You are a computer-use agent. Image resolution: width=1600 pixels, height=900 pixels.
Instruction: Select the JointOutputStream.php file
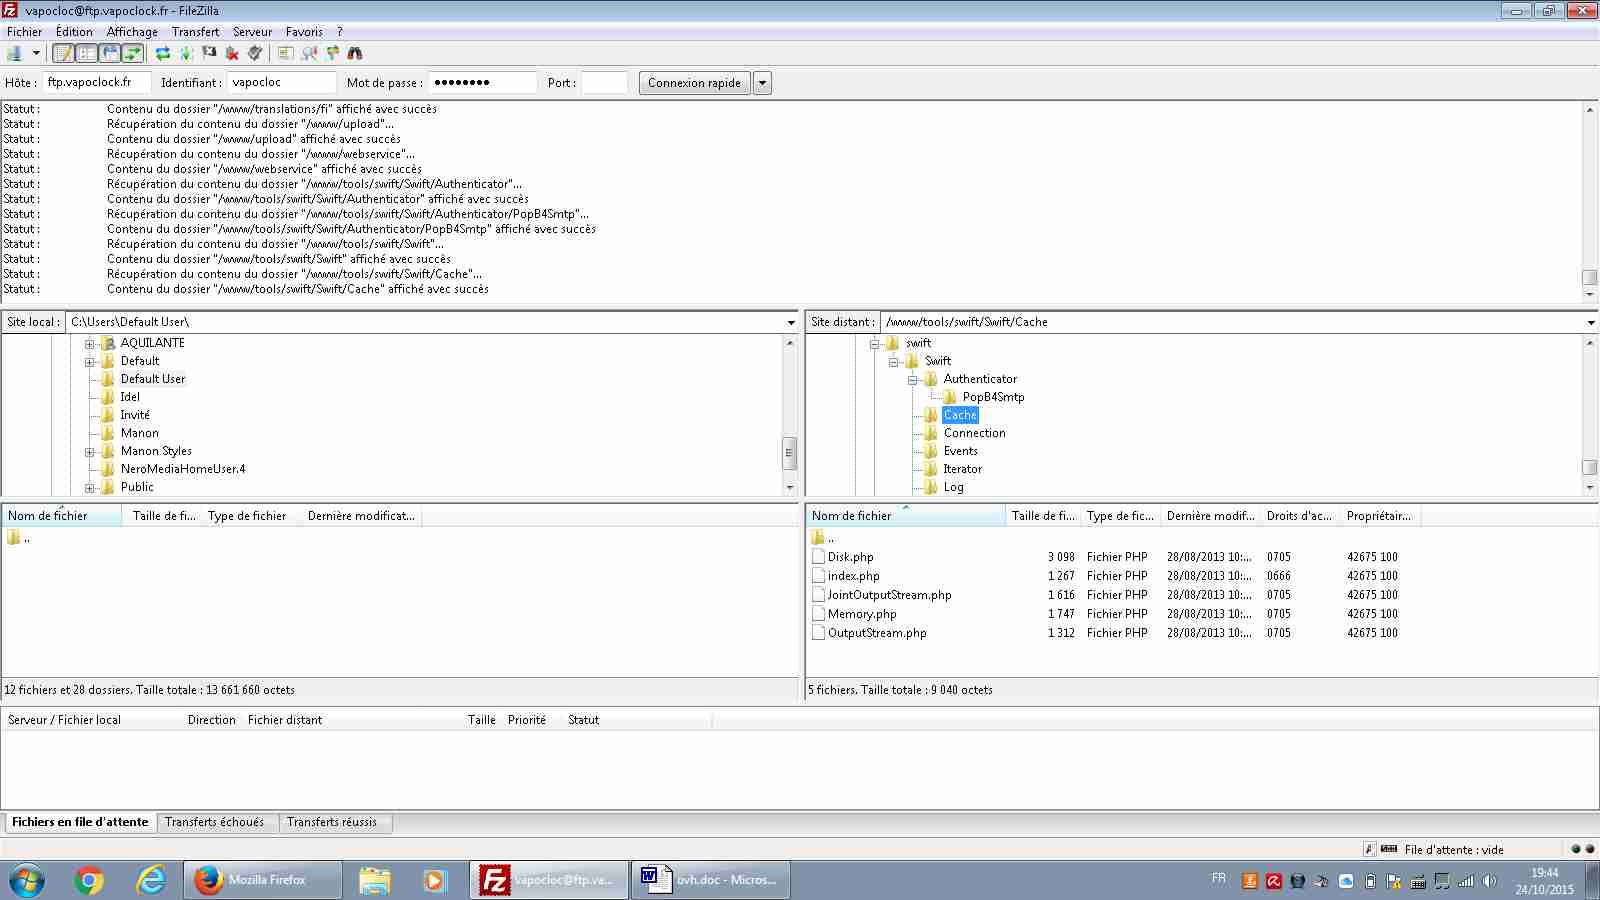pyautogui.click(x=889, y=595)
